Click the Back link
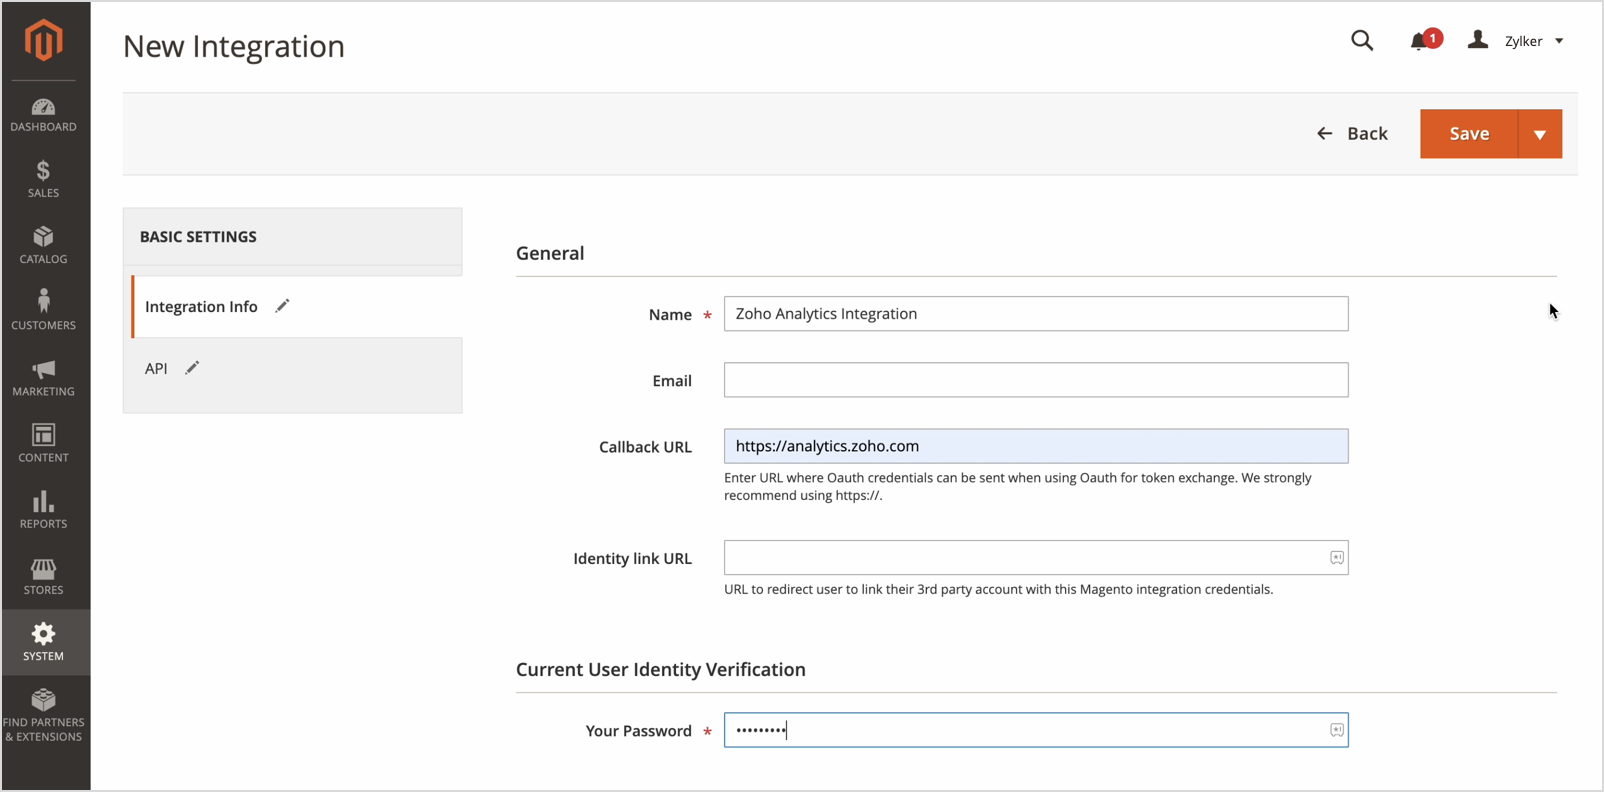The image size is (1604, 792). coord(1353,134)
